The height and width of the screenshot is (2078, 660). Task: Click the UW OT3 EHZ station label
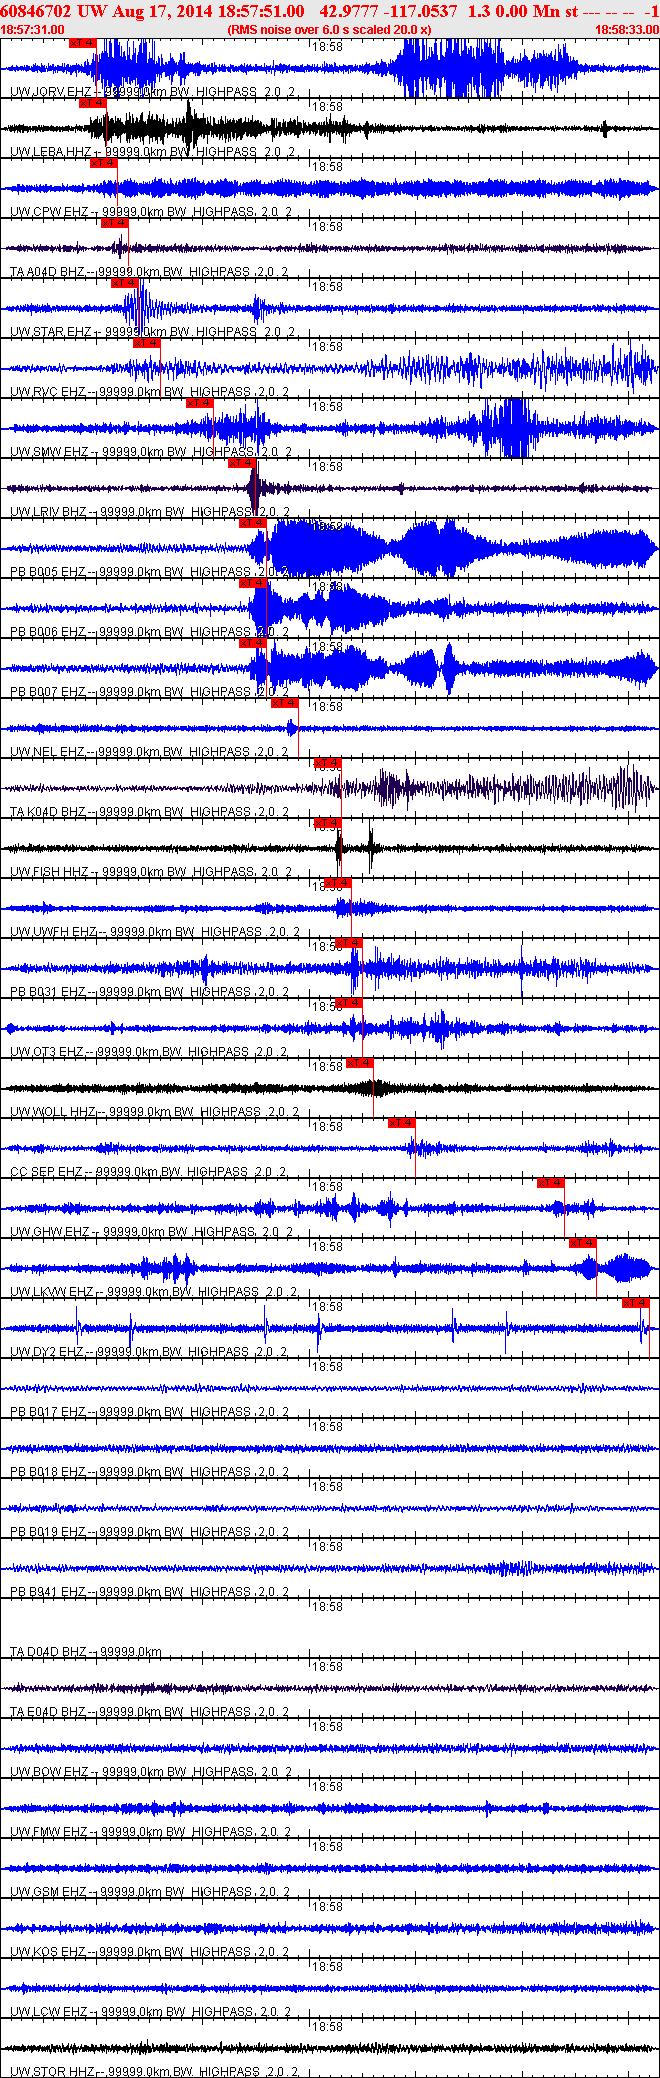click(47, 1052)
